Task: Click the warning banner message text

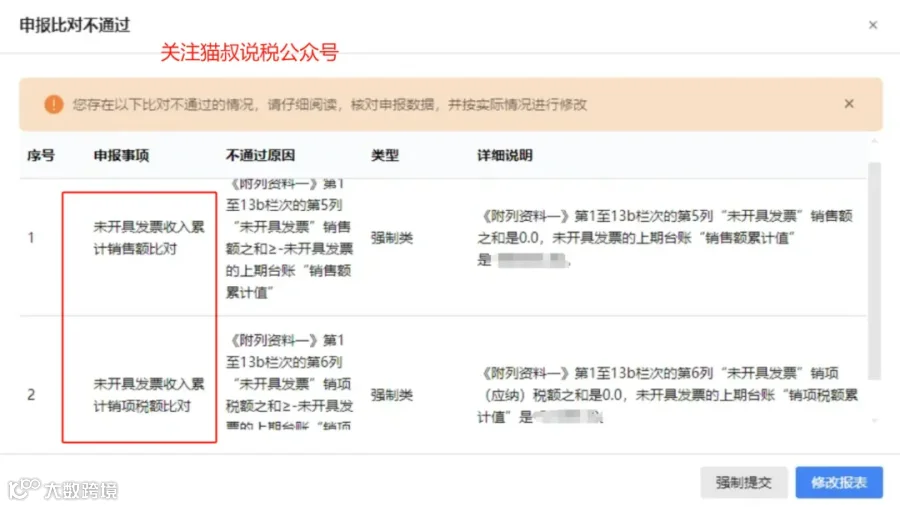Action: pyautogui.click(x=329, y=104)
